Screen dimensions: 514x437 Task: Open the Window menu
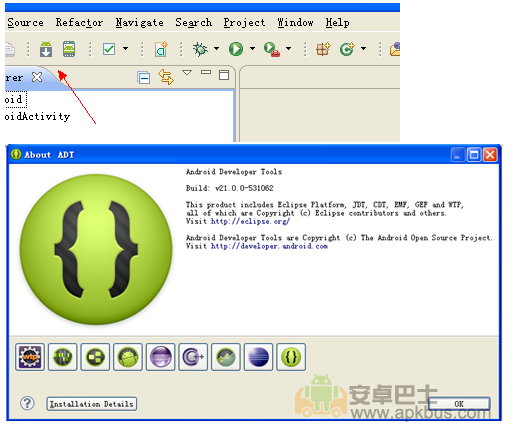click(x=295, y=22)
